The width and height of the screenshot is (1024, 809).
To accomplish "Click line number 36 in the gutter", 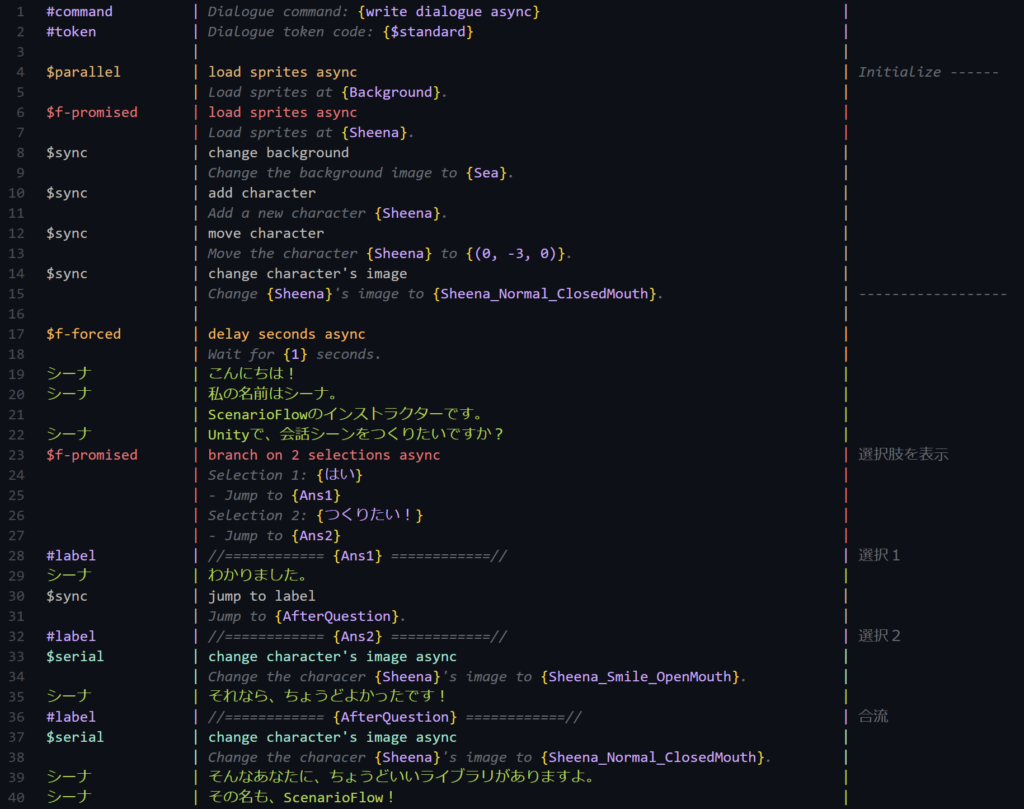I will (13, 717).
